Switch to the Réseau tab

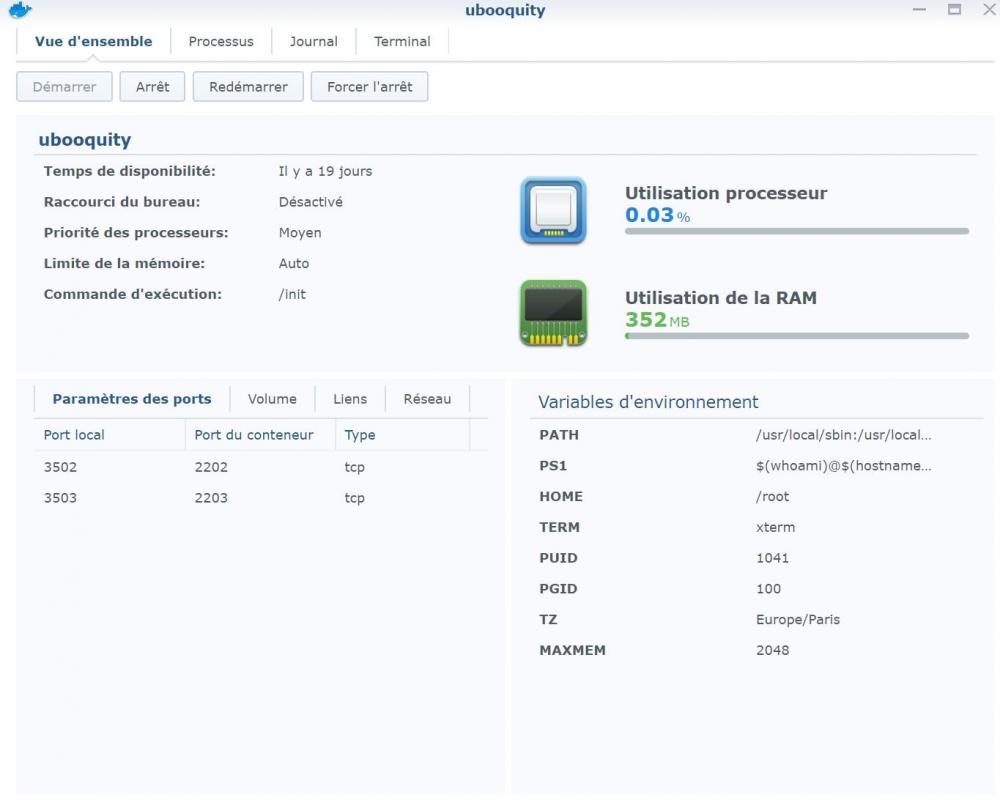[x=427, y=399]
